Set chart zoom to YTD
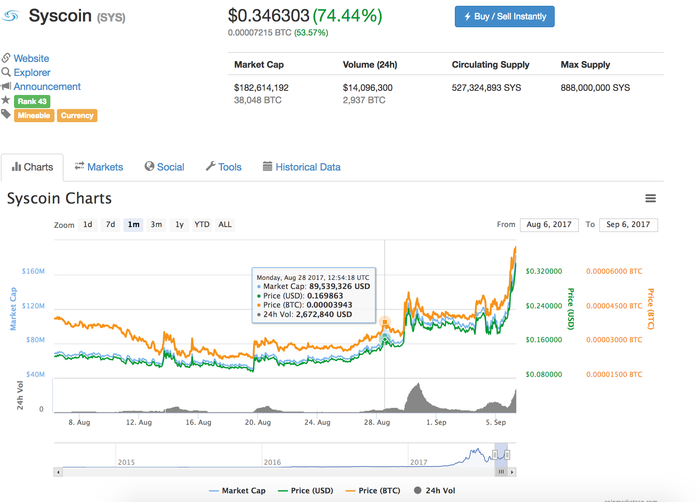Viewport: 700px width, 502px height. [202, 224]
